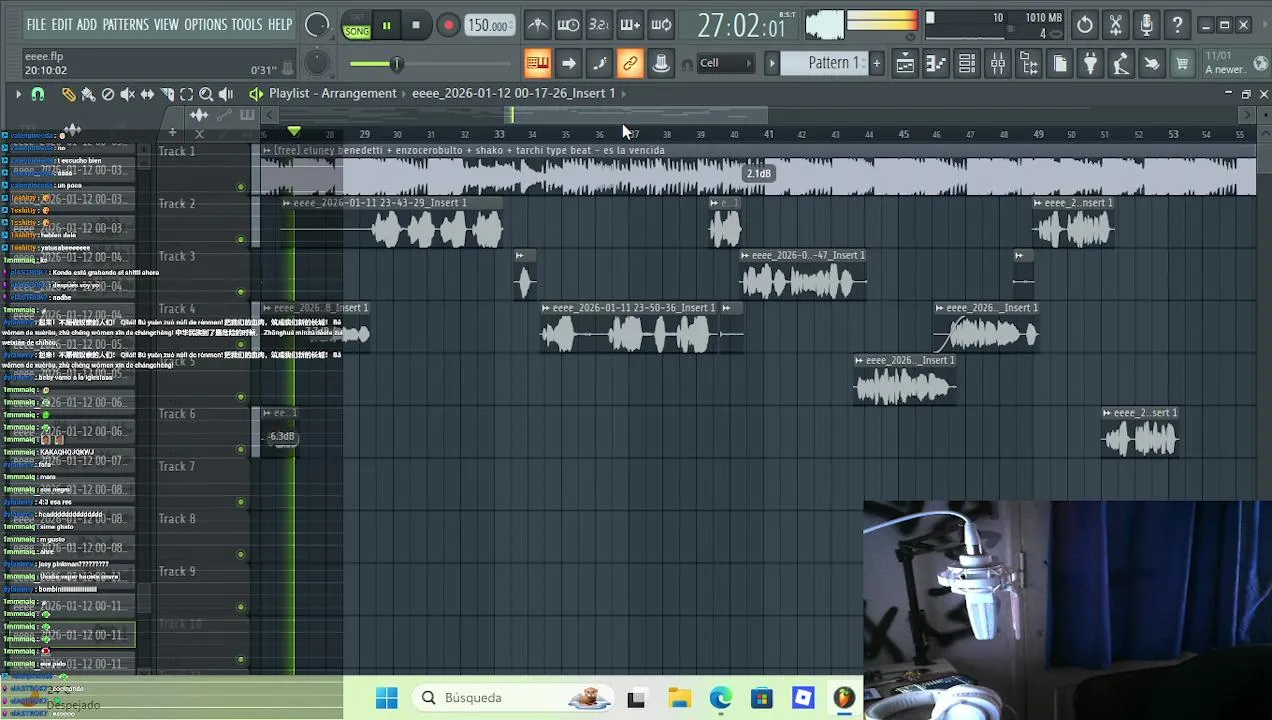Image resolution: width=1272 pixels, height=720 pixels.
Task: Stop playback with the stop button
Action: [416, 26]
